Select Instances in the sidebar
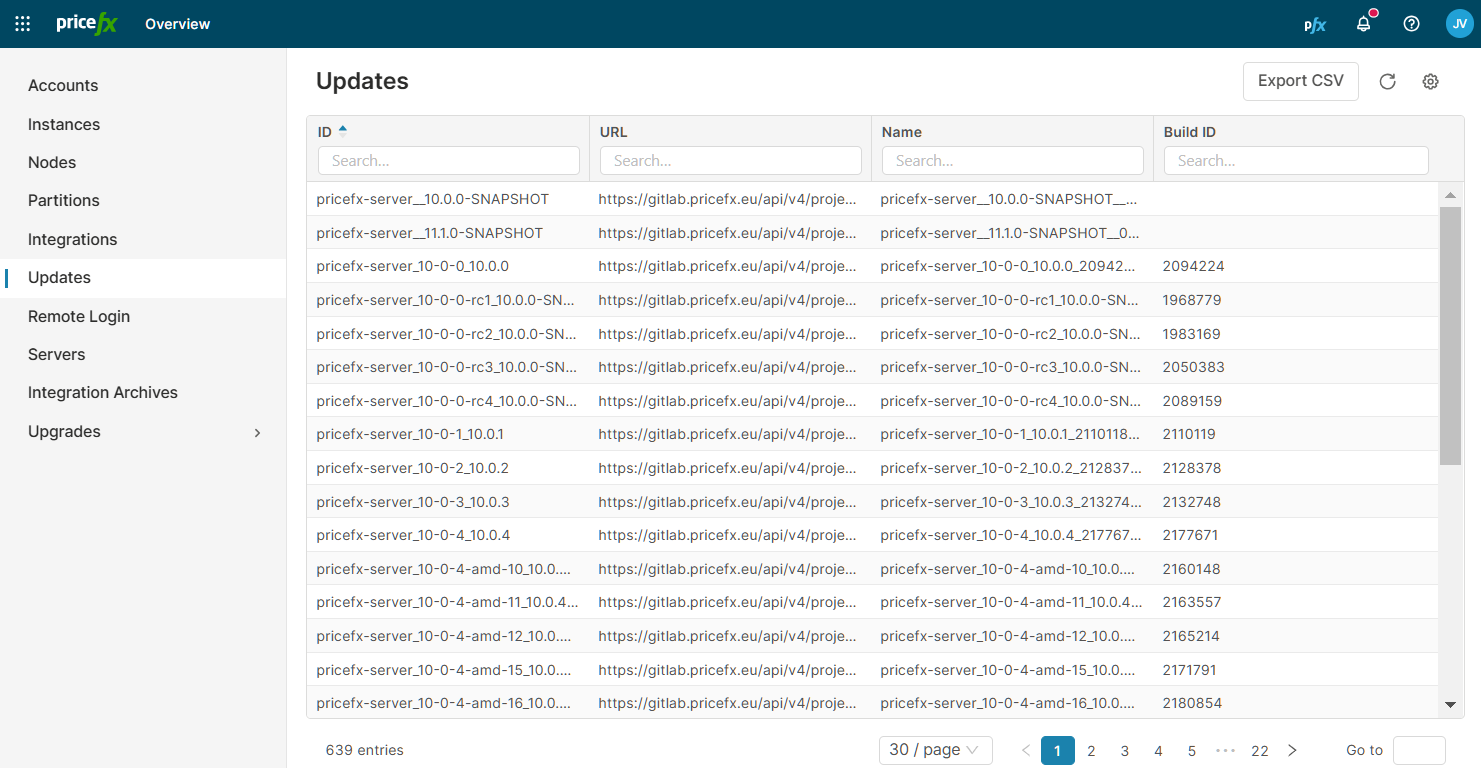The height and width of the screenshot is (768, 1481). (64, 124)
